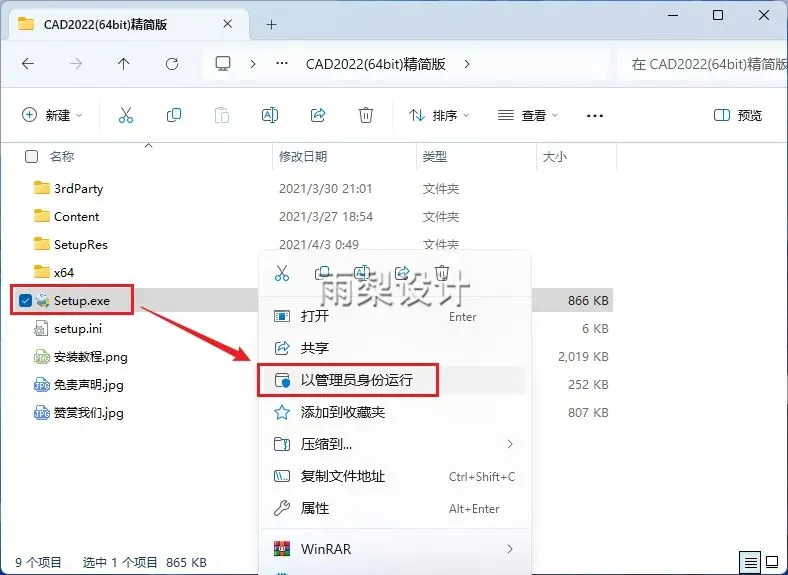Open the 新建 dropdown
788x575 pixels.
coord(52,116)
